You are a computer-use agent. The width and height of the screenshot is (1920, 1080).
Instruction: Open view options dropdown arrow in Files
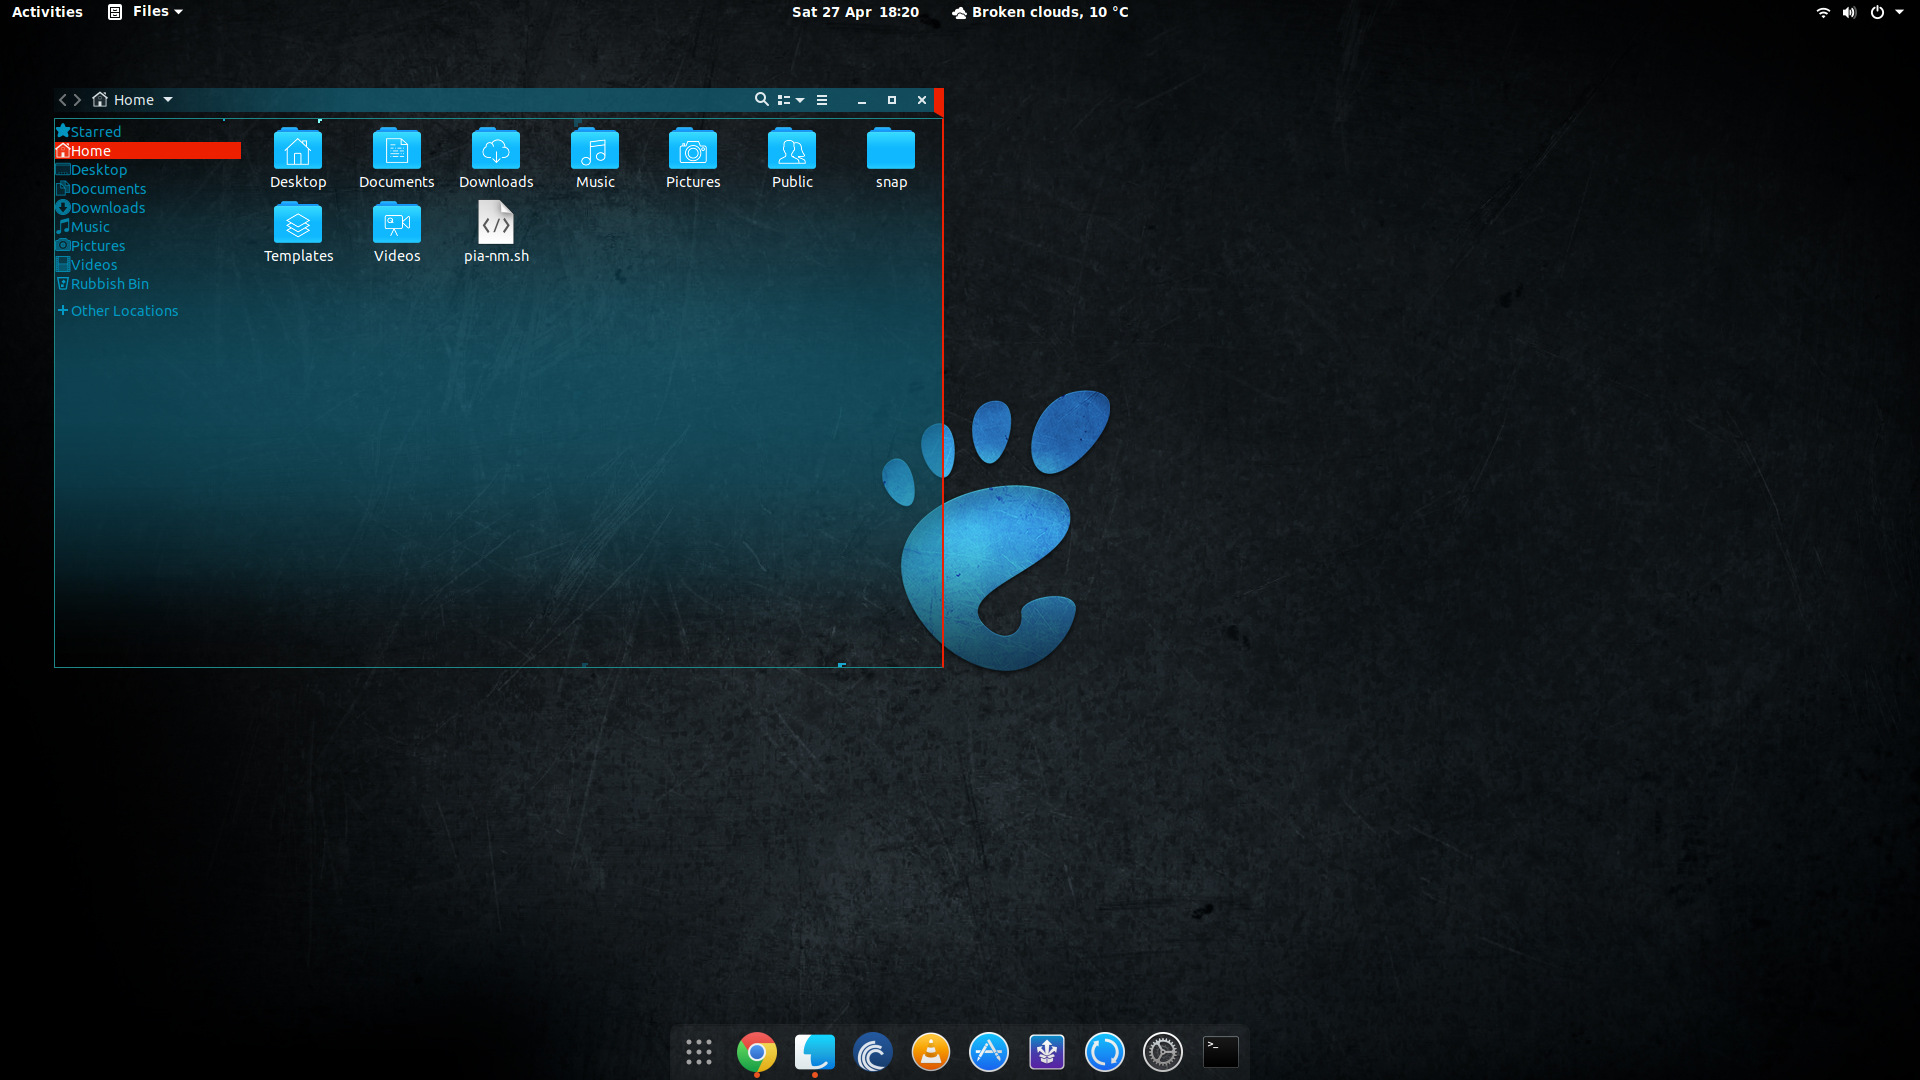pyautogui.click(x=800, y=100)
